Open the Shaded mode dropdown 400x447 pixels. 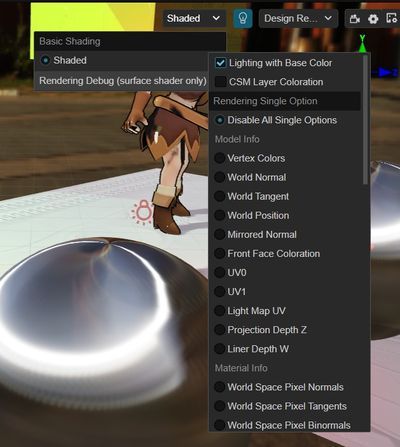tap(194, 18)
